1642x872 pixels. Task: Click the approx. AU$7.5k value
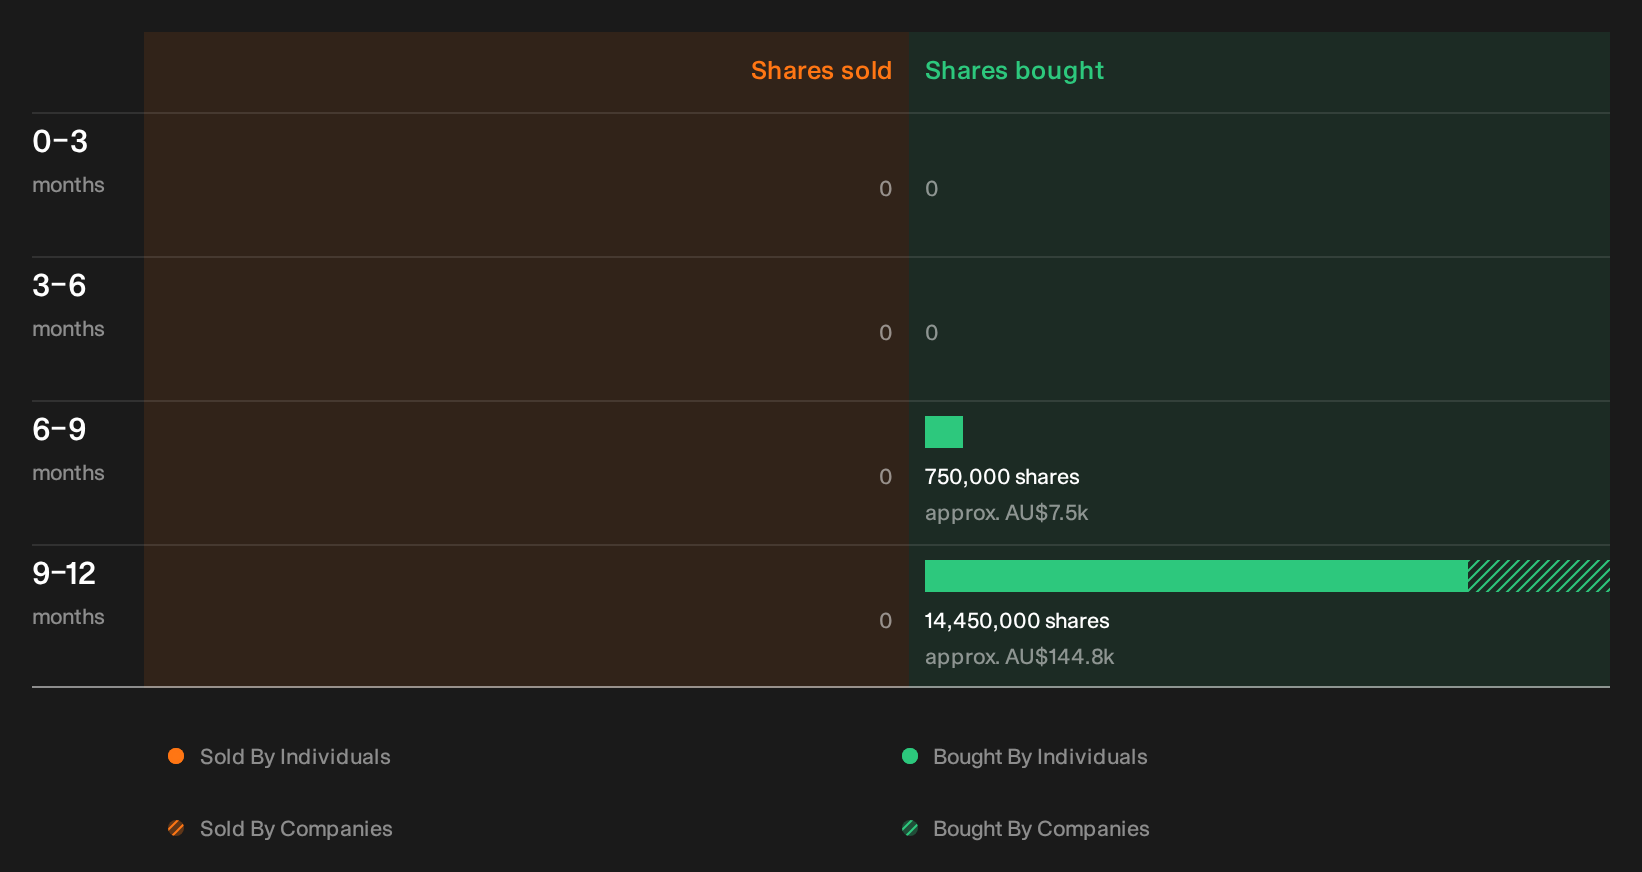[x=1006, y=513]
